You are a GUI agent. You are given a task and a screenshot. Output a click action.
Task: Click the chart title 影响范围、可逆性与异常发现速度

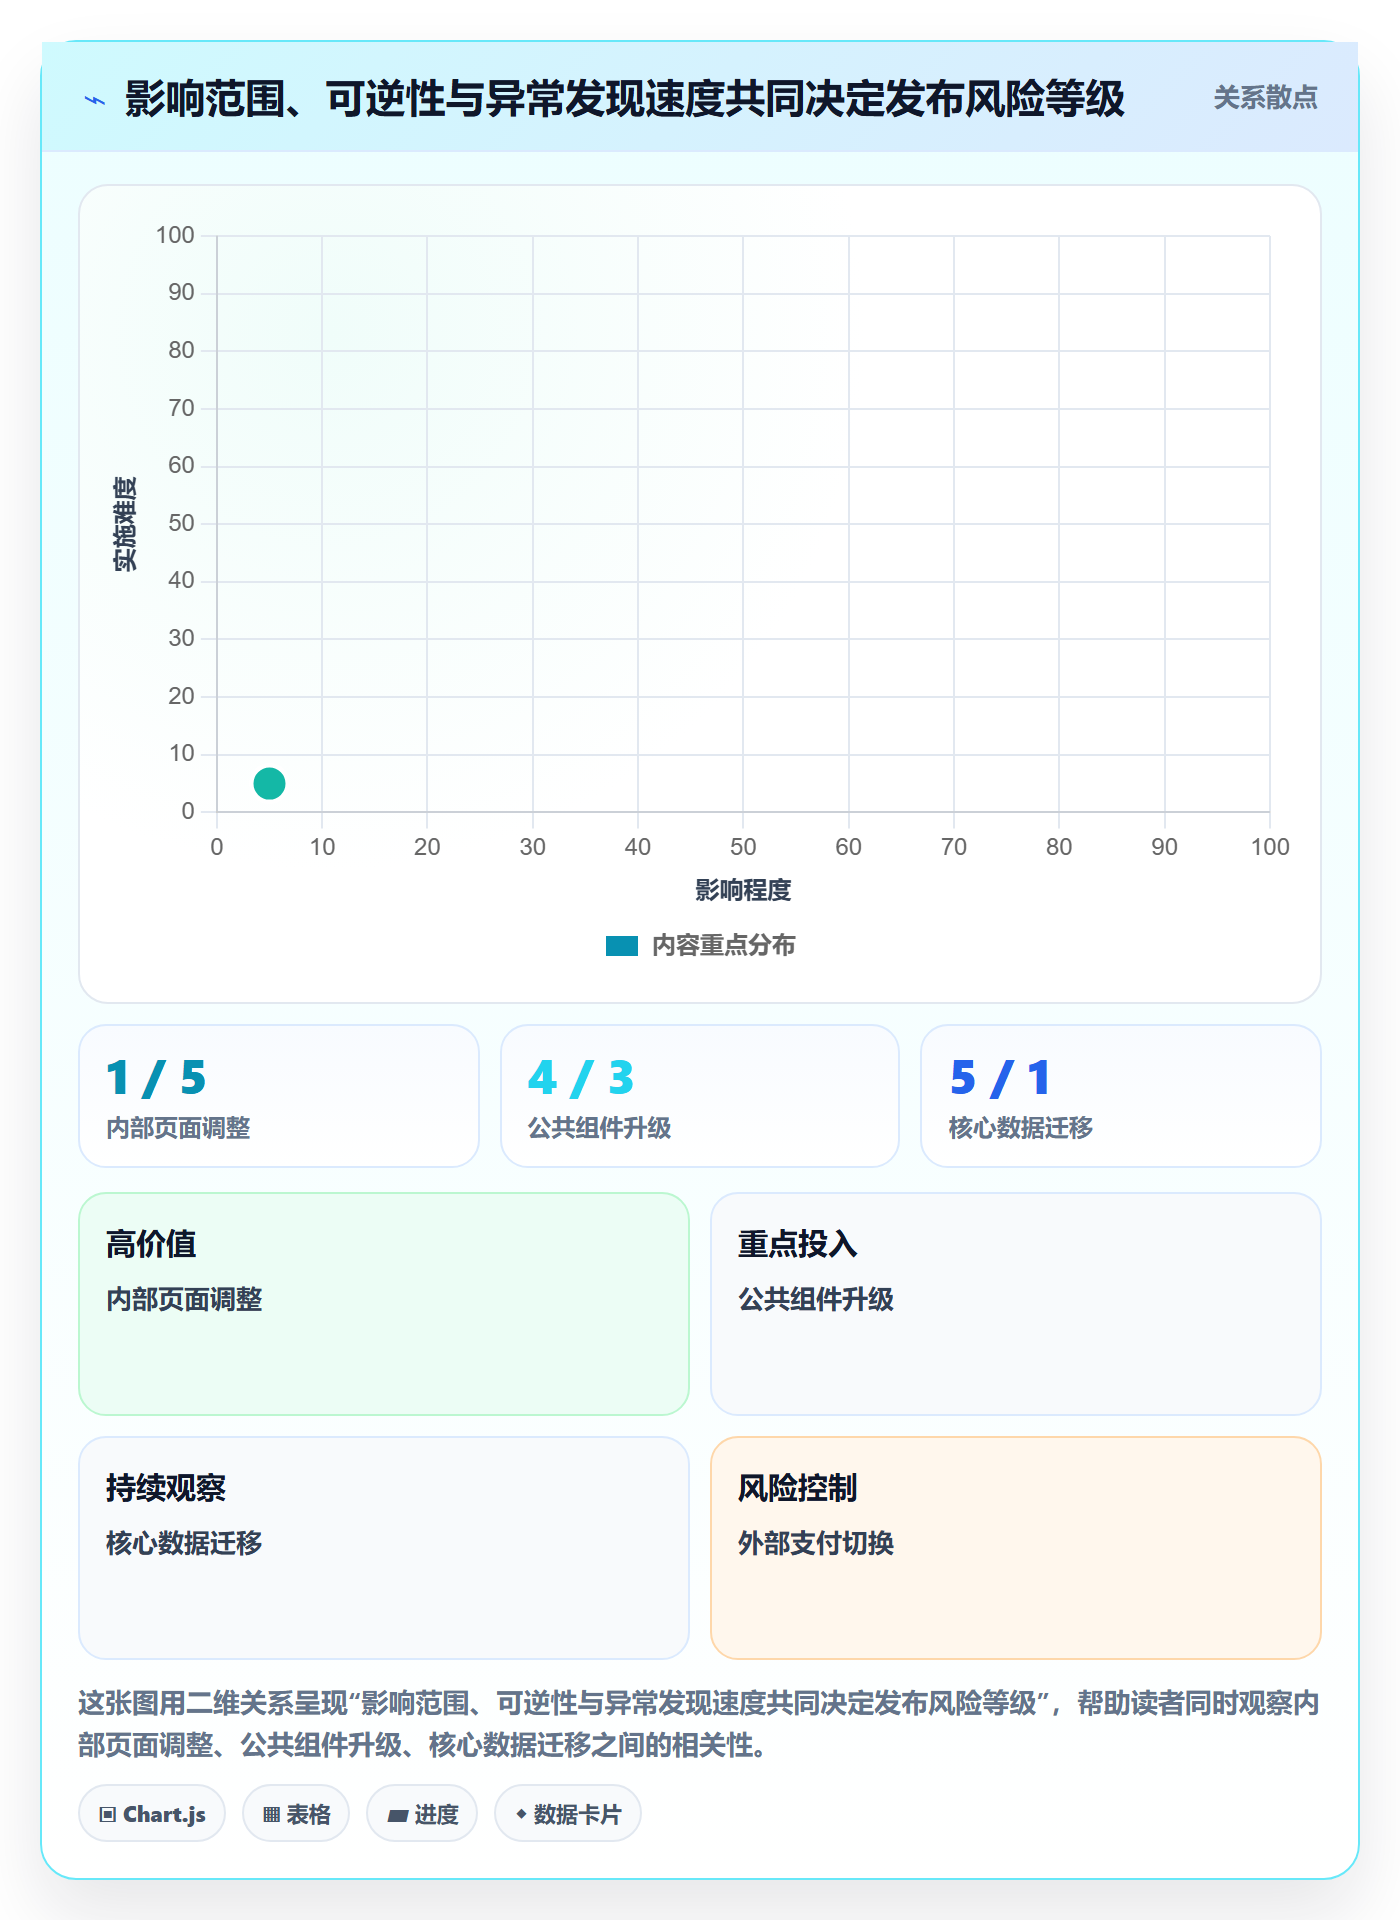[624, 99]
